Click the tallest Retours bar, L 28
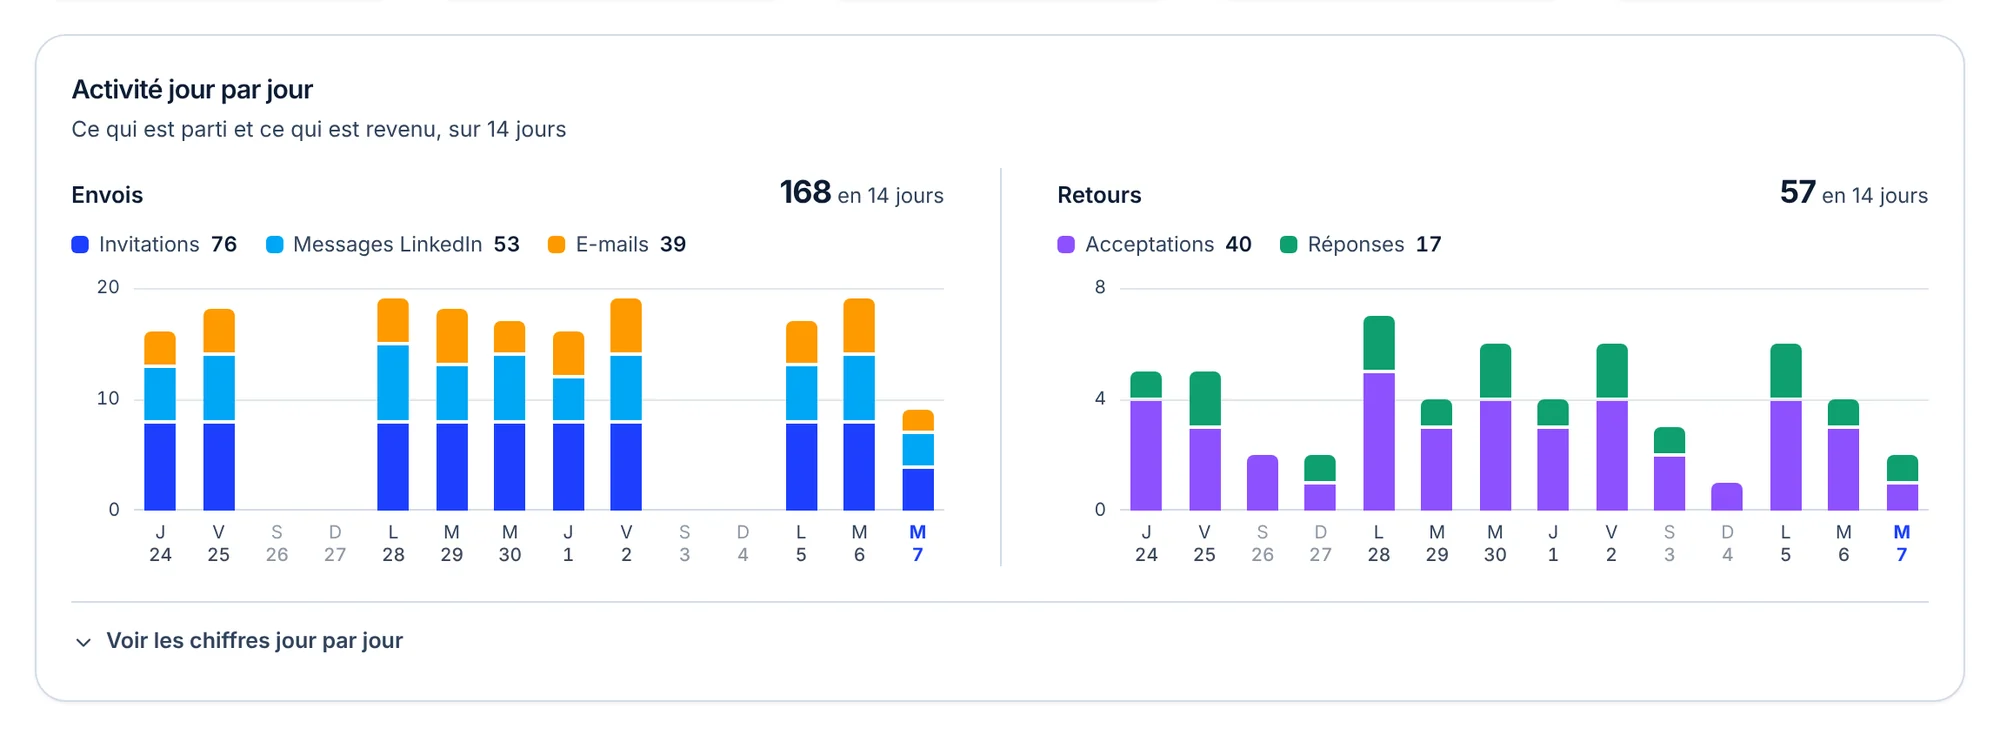The width and height of the screenshot is (2000, 736). click(1379, 413)
